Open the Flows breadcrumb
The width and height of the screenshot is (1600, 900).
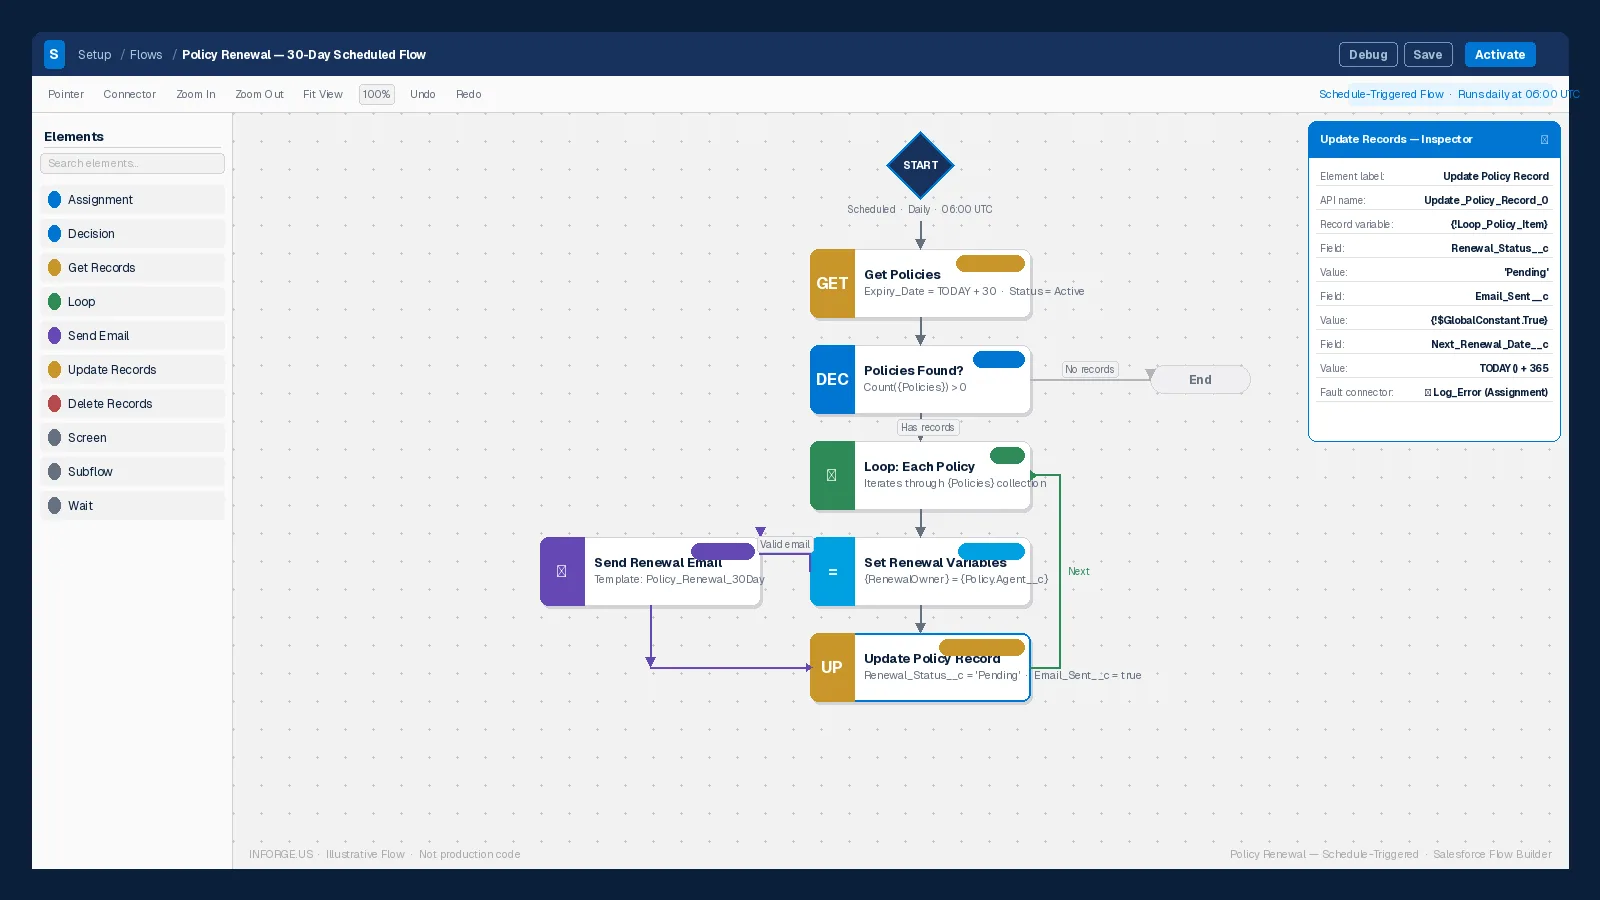[146, 55]
